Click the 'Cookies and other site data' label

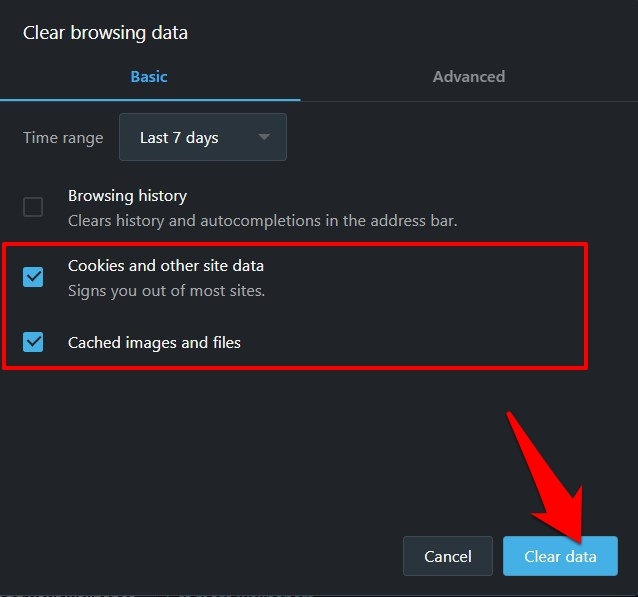[166, 266]
